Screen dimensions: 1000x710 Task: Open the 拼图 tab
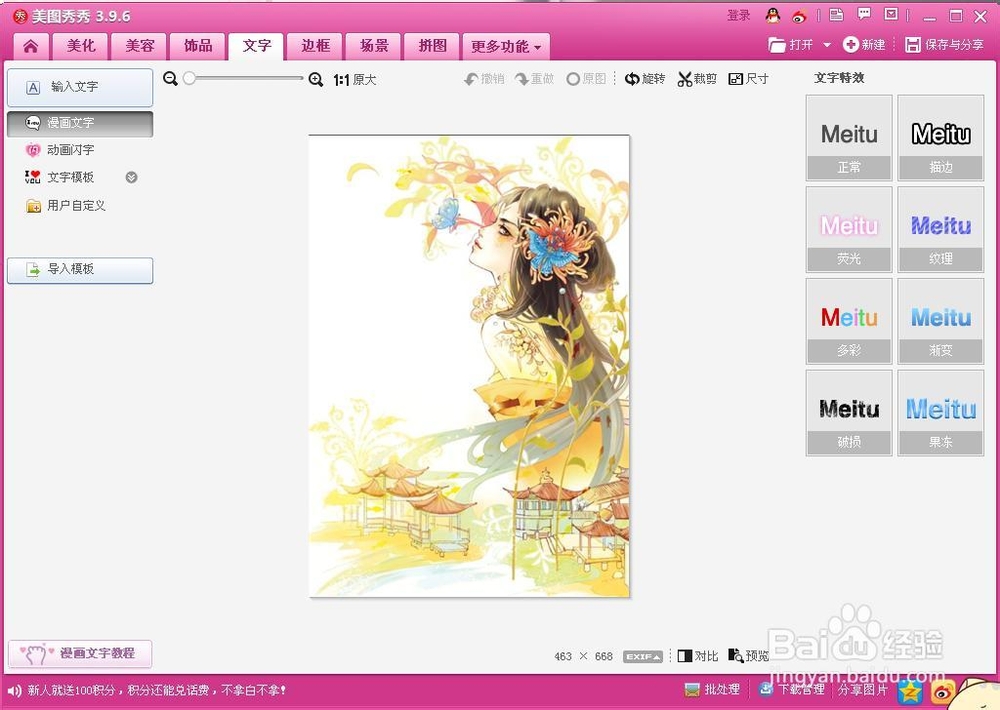(x=432, y=46)
